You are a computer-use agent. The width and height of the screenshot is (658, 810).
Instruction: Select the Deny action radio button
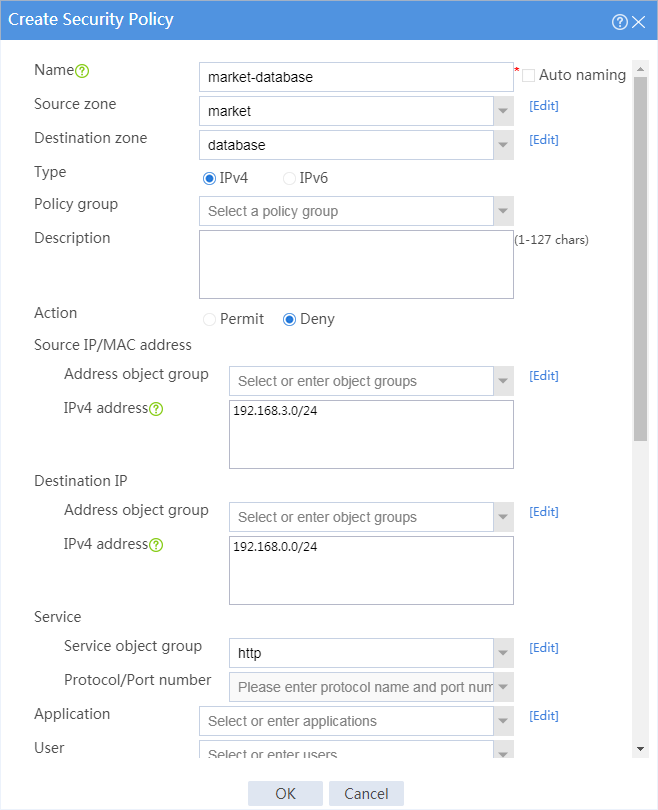(289, 319)
